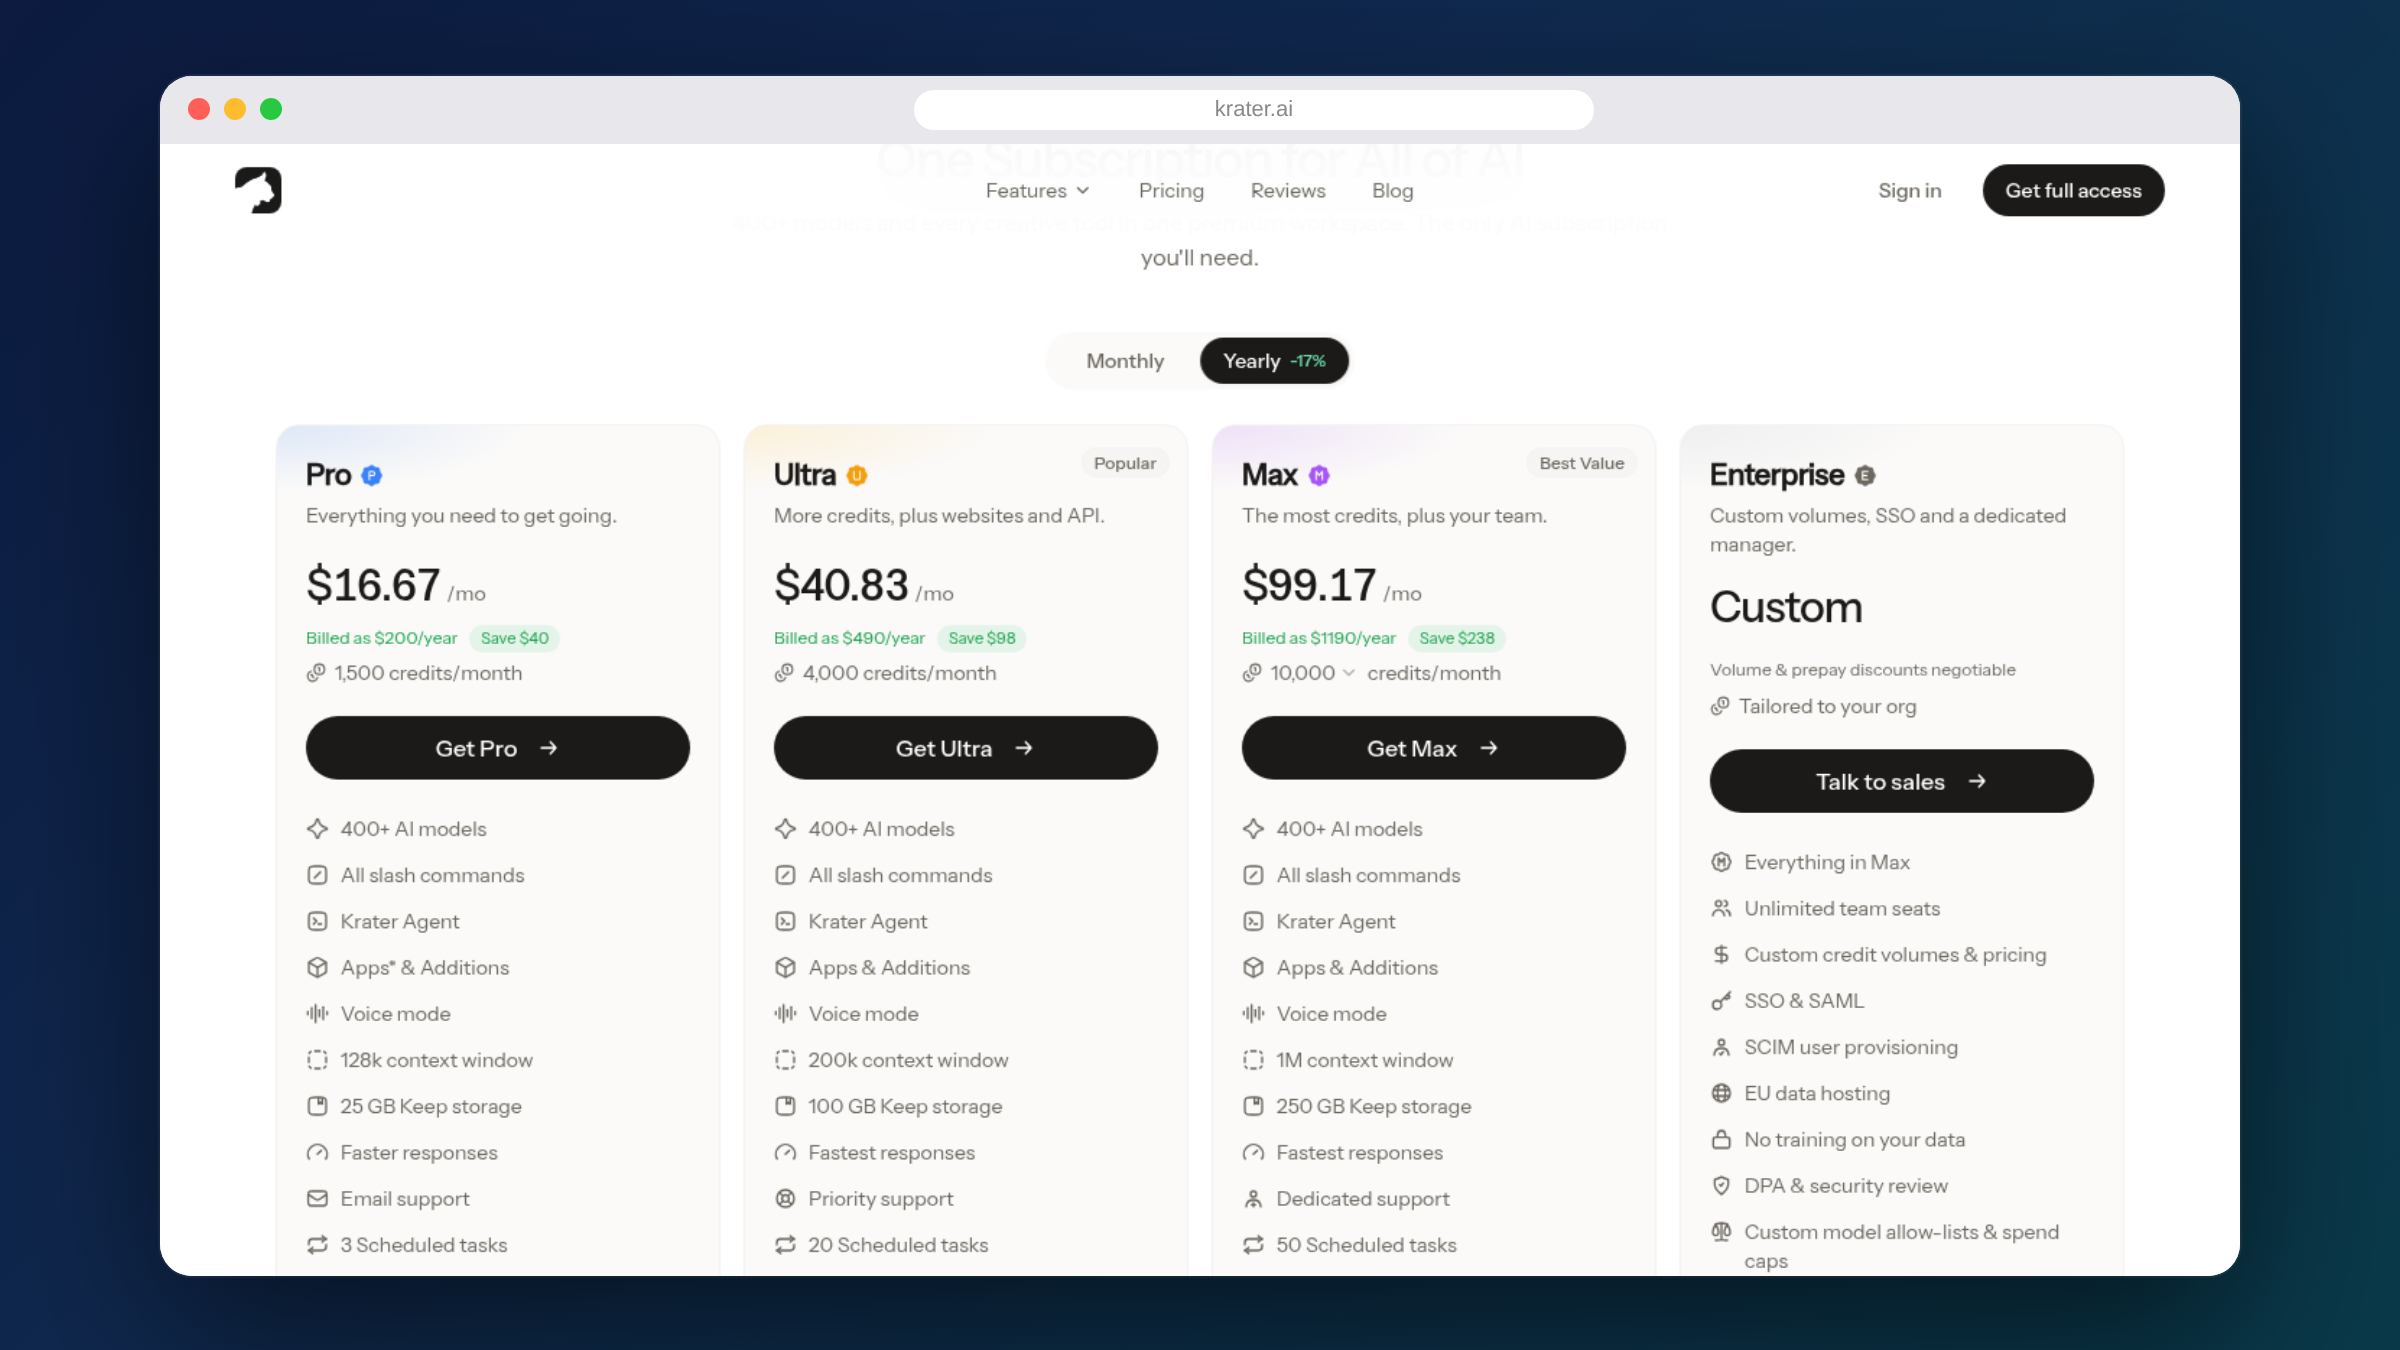The width and height of the screenshot is (2400, 1350).
Task: Click credits icon beside 1,500 credits/month
Action: (316, 673)
